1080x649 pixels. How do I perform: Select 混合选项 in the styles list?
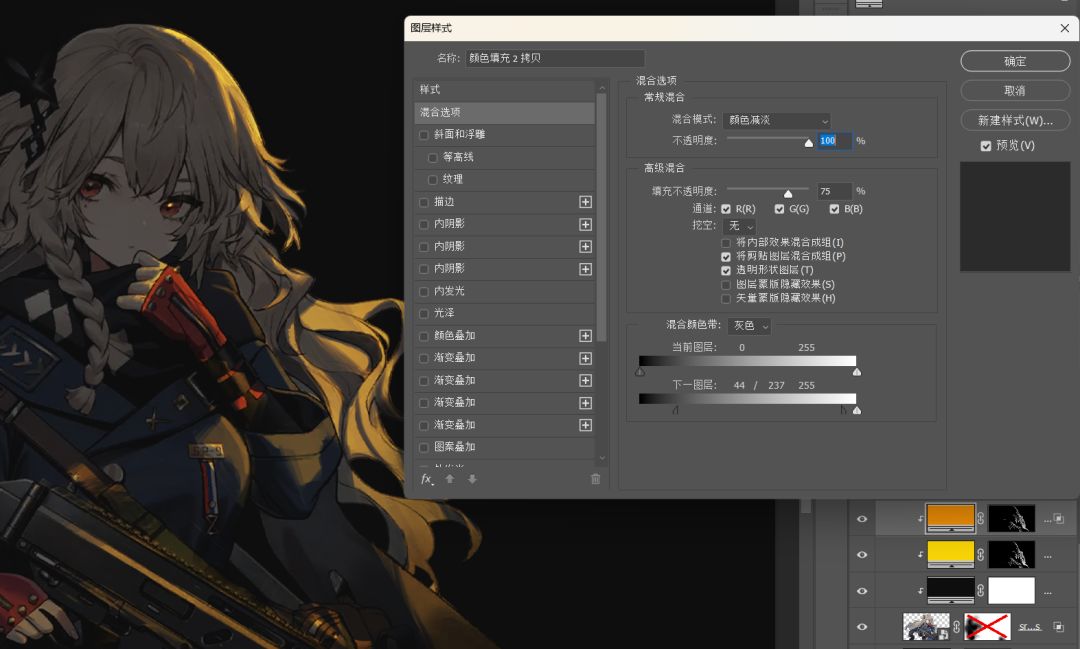click(x=505, y=112)
